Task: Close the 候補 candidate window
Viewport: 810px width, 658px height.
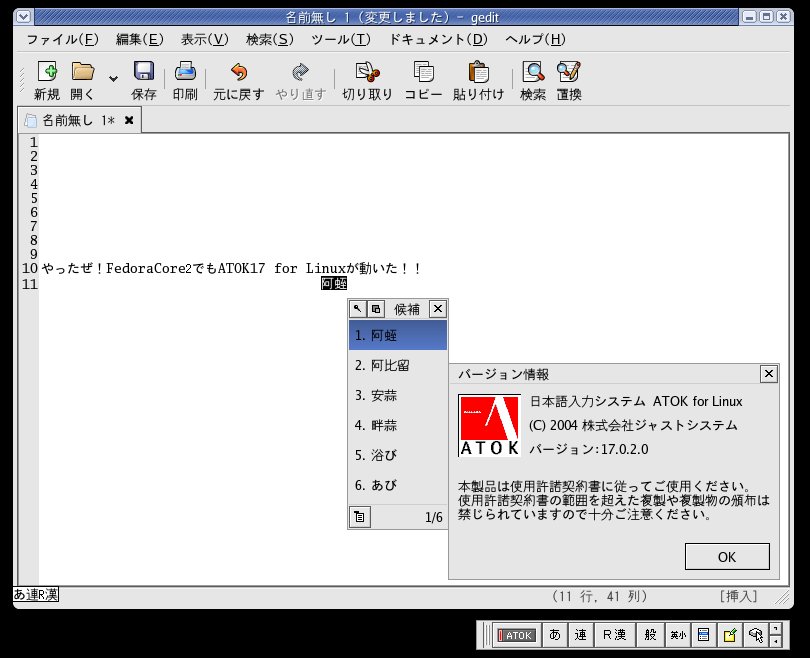Action: 438,309
